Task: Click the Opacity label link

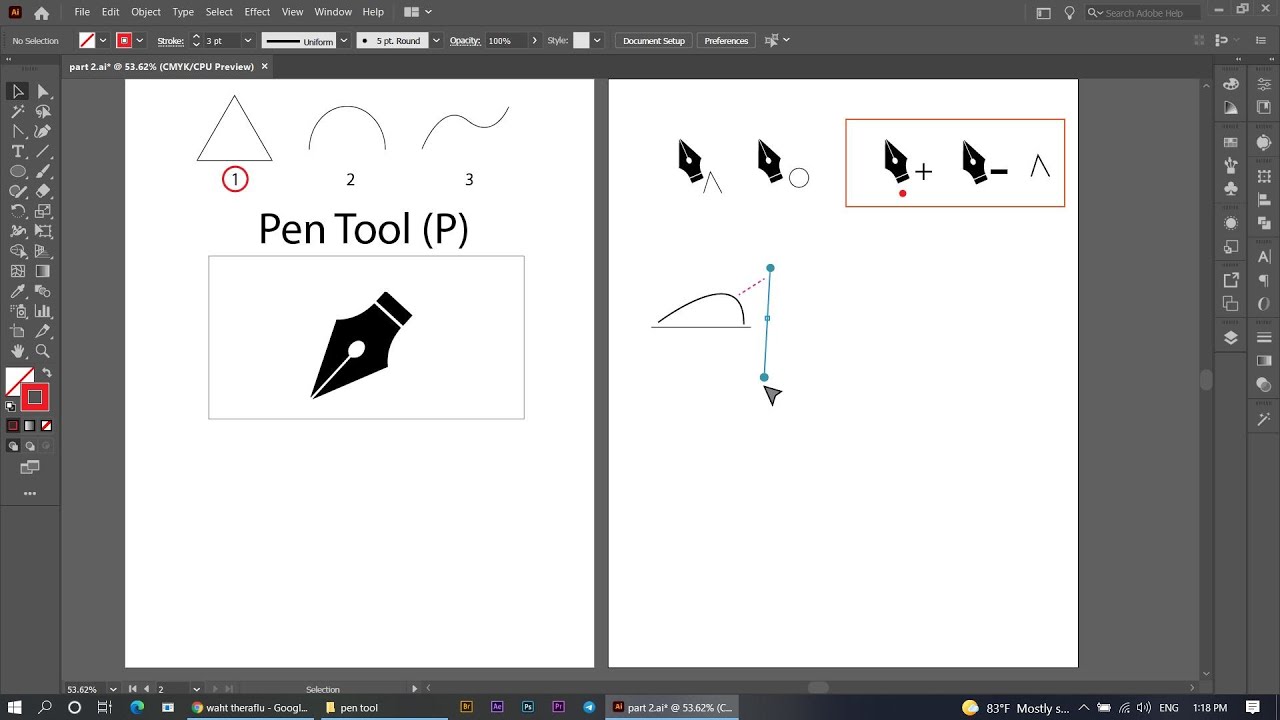Action: 465,41
